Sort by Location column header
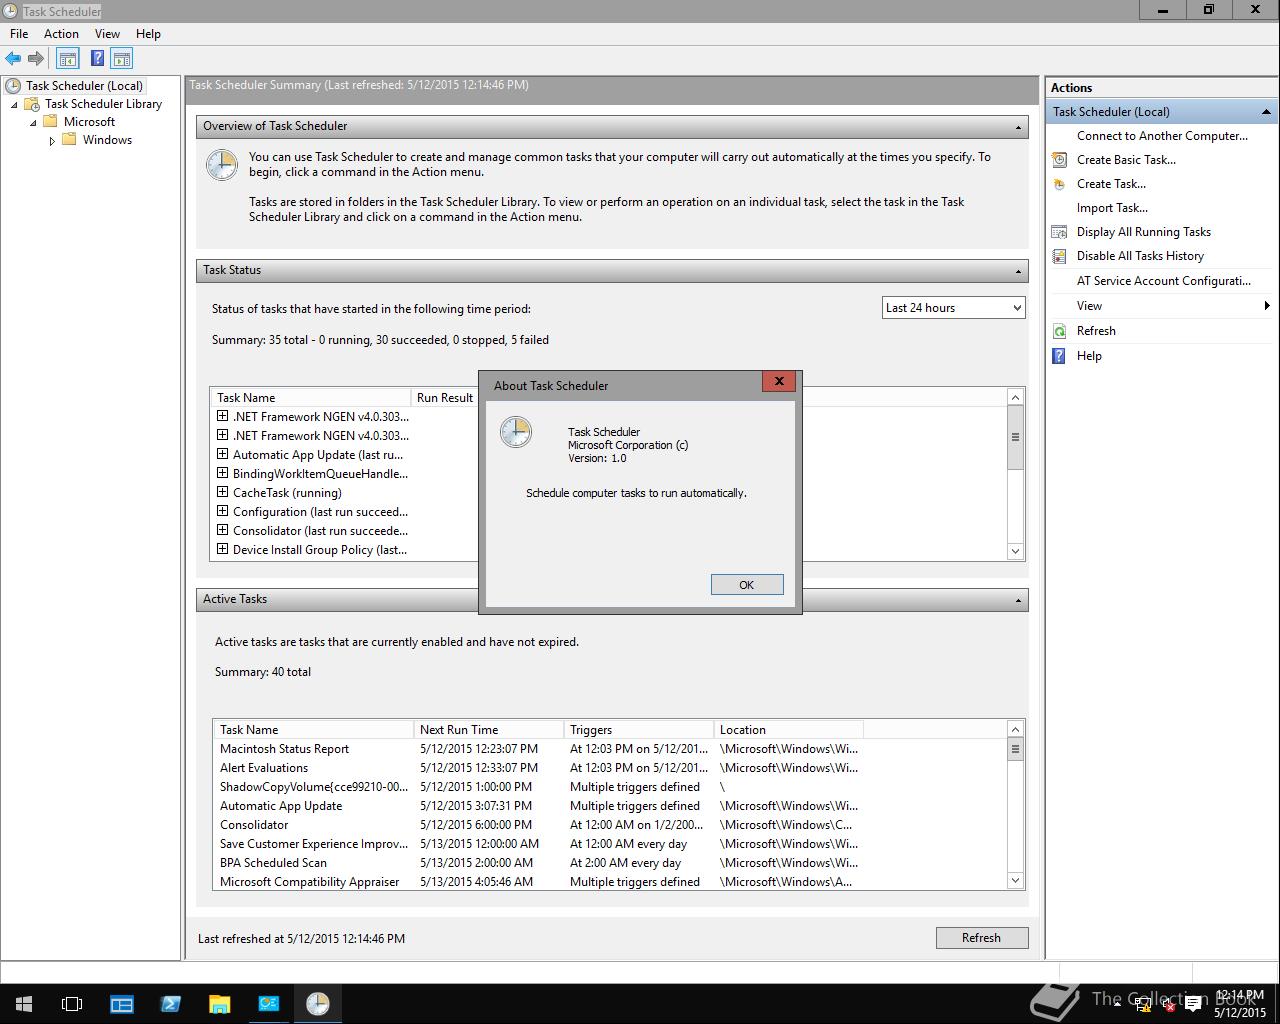1280x1024 pixels. (788, 730)
